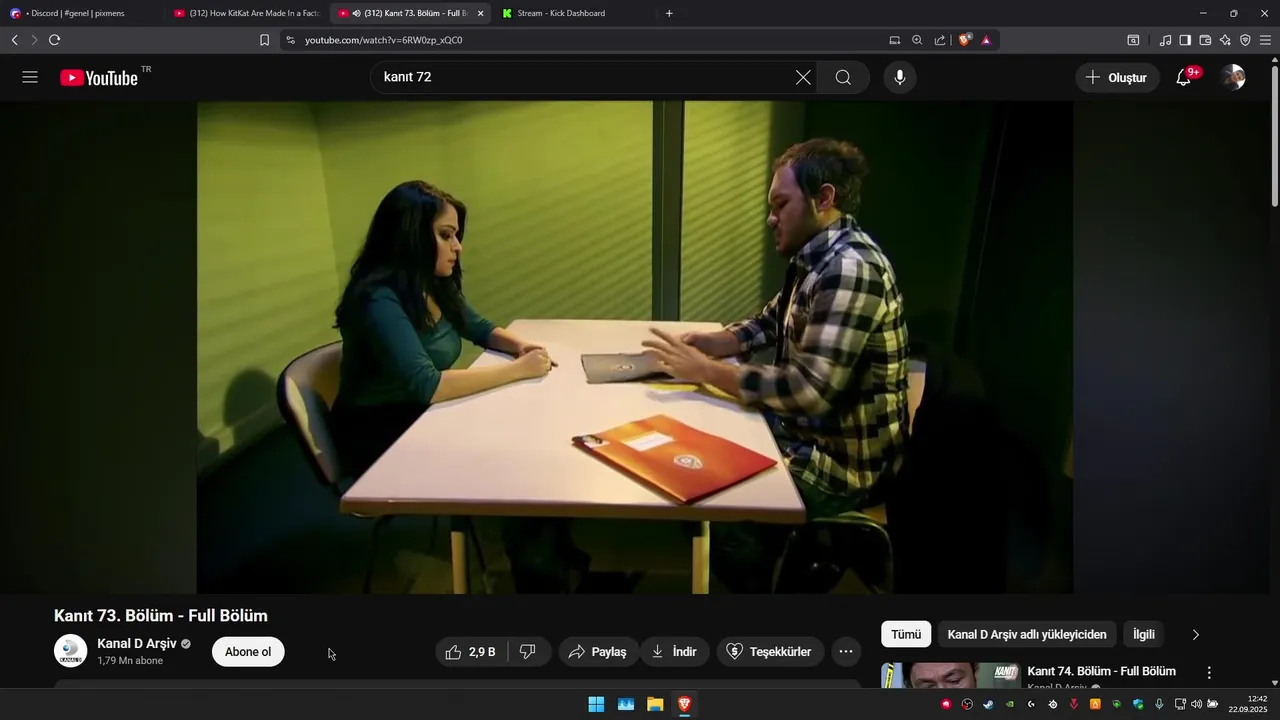Subscribe with Abone ol button
The image size is (1280, 720).
point(248,652)
